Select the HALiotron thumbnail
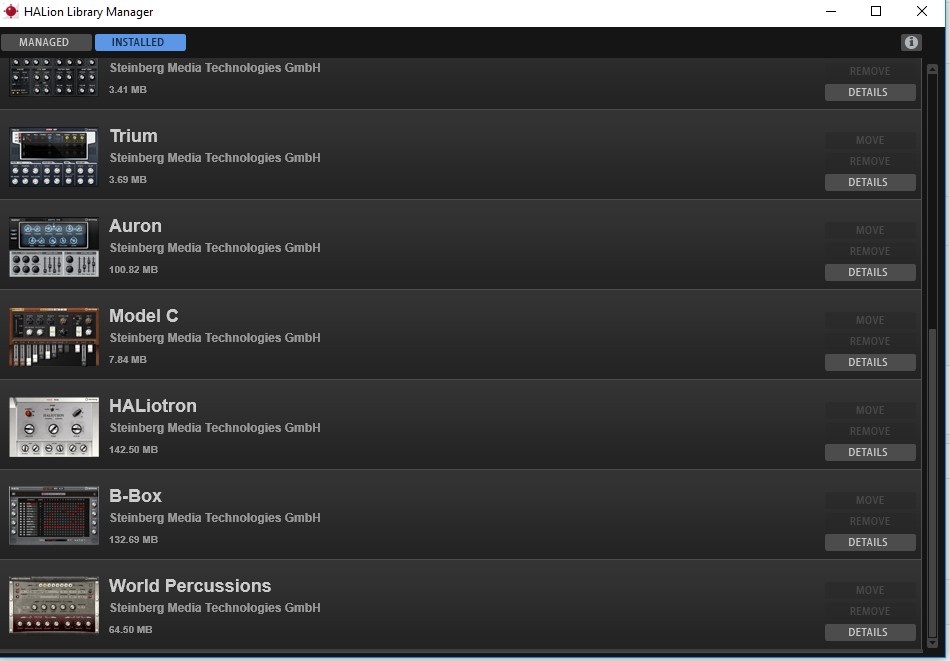950x661 pixels. (x=54, y=427)
